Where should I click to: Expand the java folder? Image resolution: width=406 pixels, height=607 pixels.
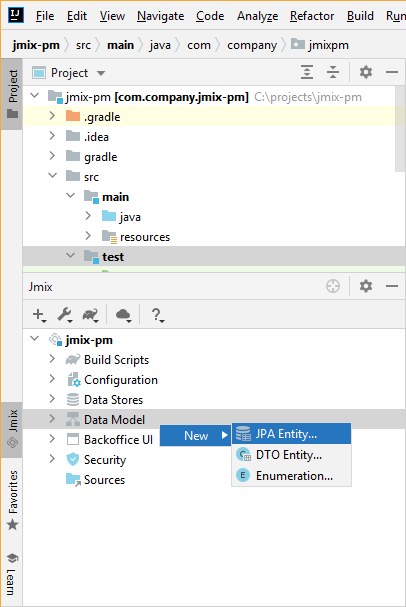click(x=88, y=215)
